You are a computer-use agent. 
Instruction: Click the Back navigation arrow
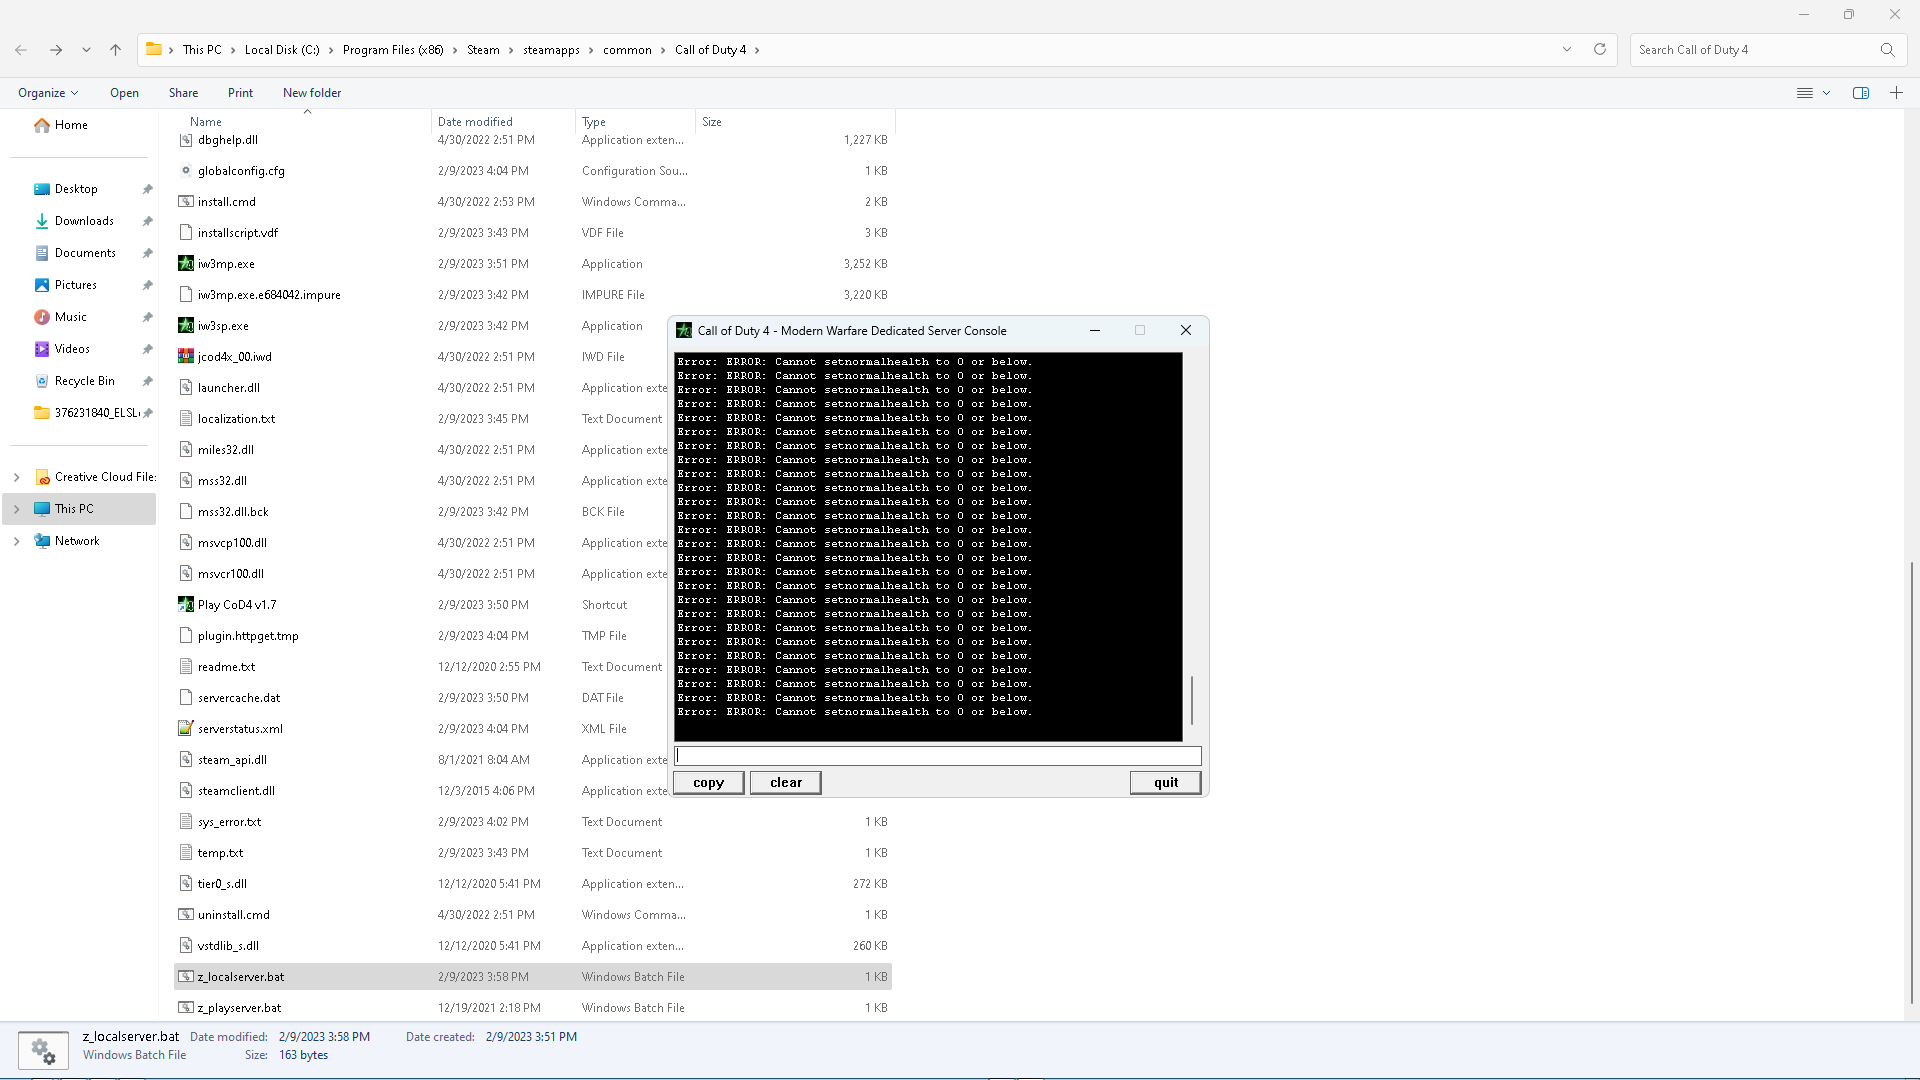(x=21, y=50)
